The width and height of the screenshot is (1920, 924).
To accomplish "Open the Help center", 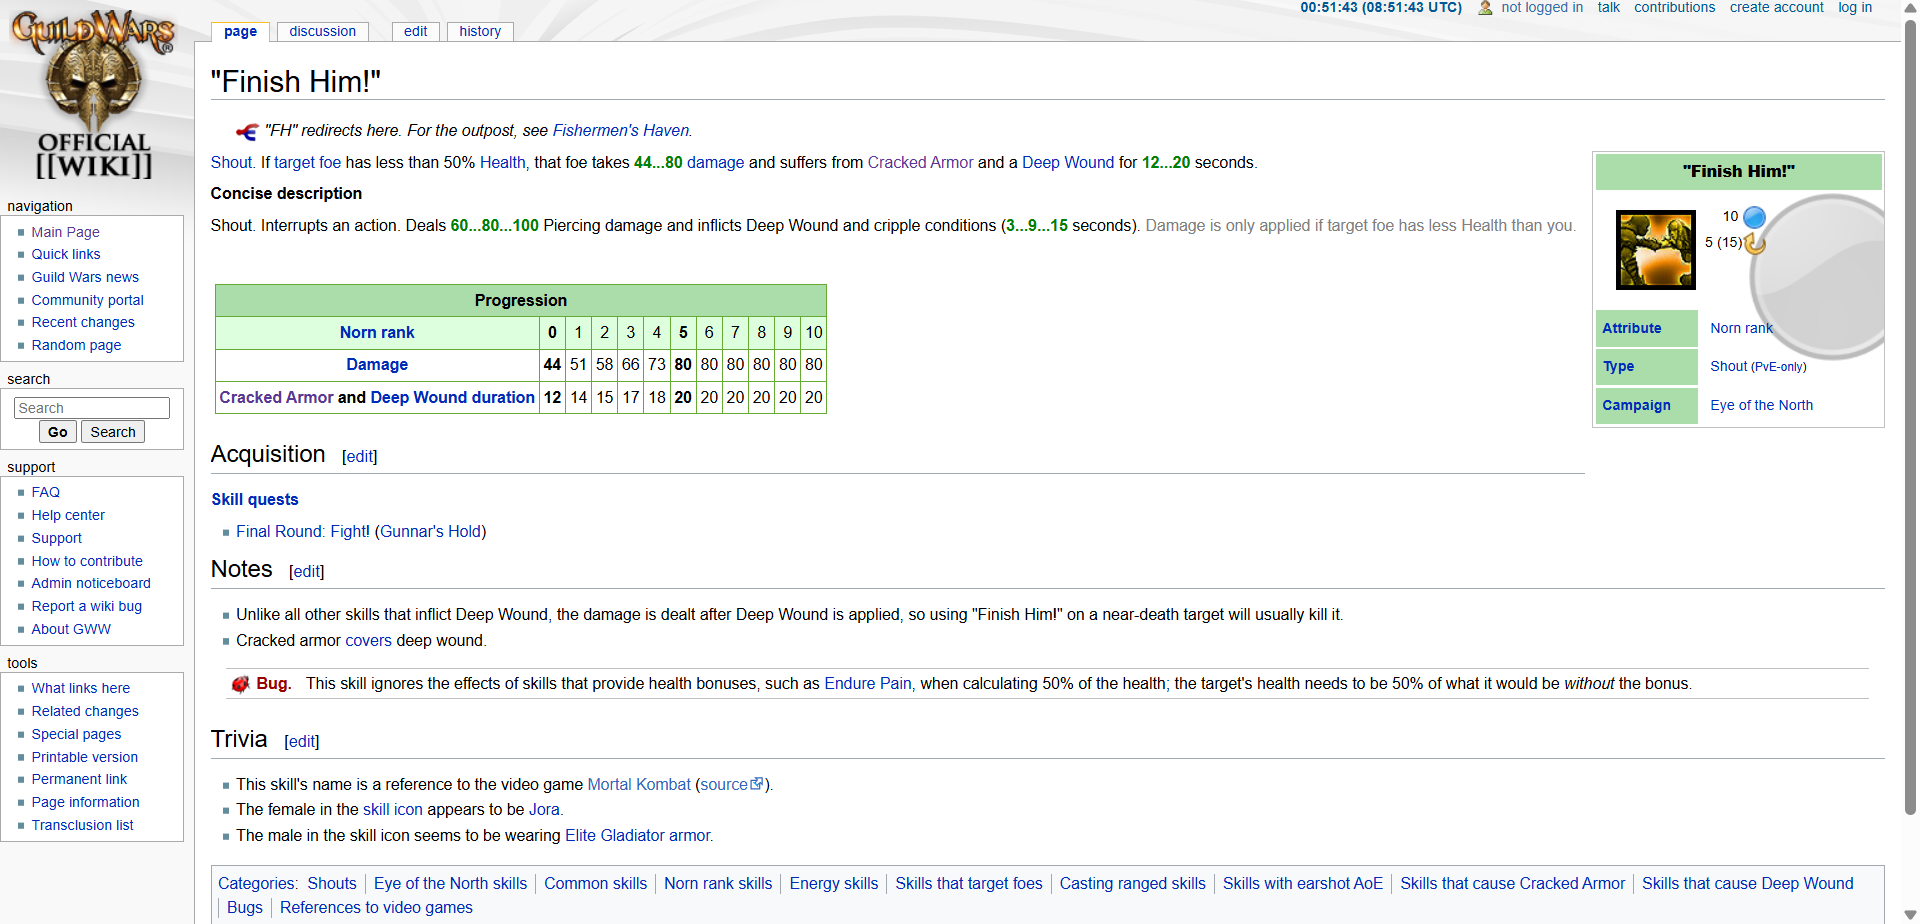I will 68,515.
